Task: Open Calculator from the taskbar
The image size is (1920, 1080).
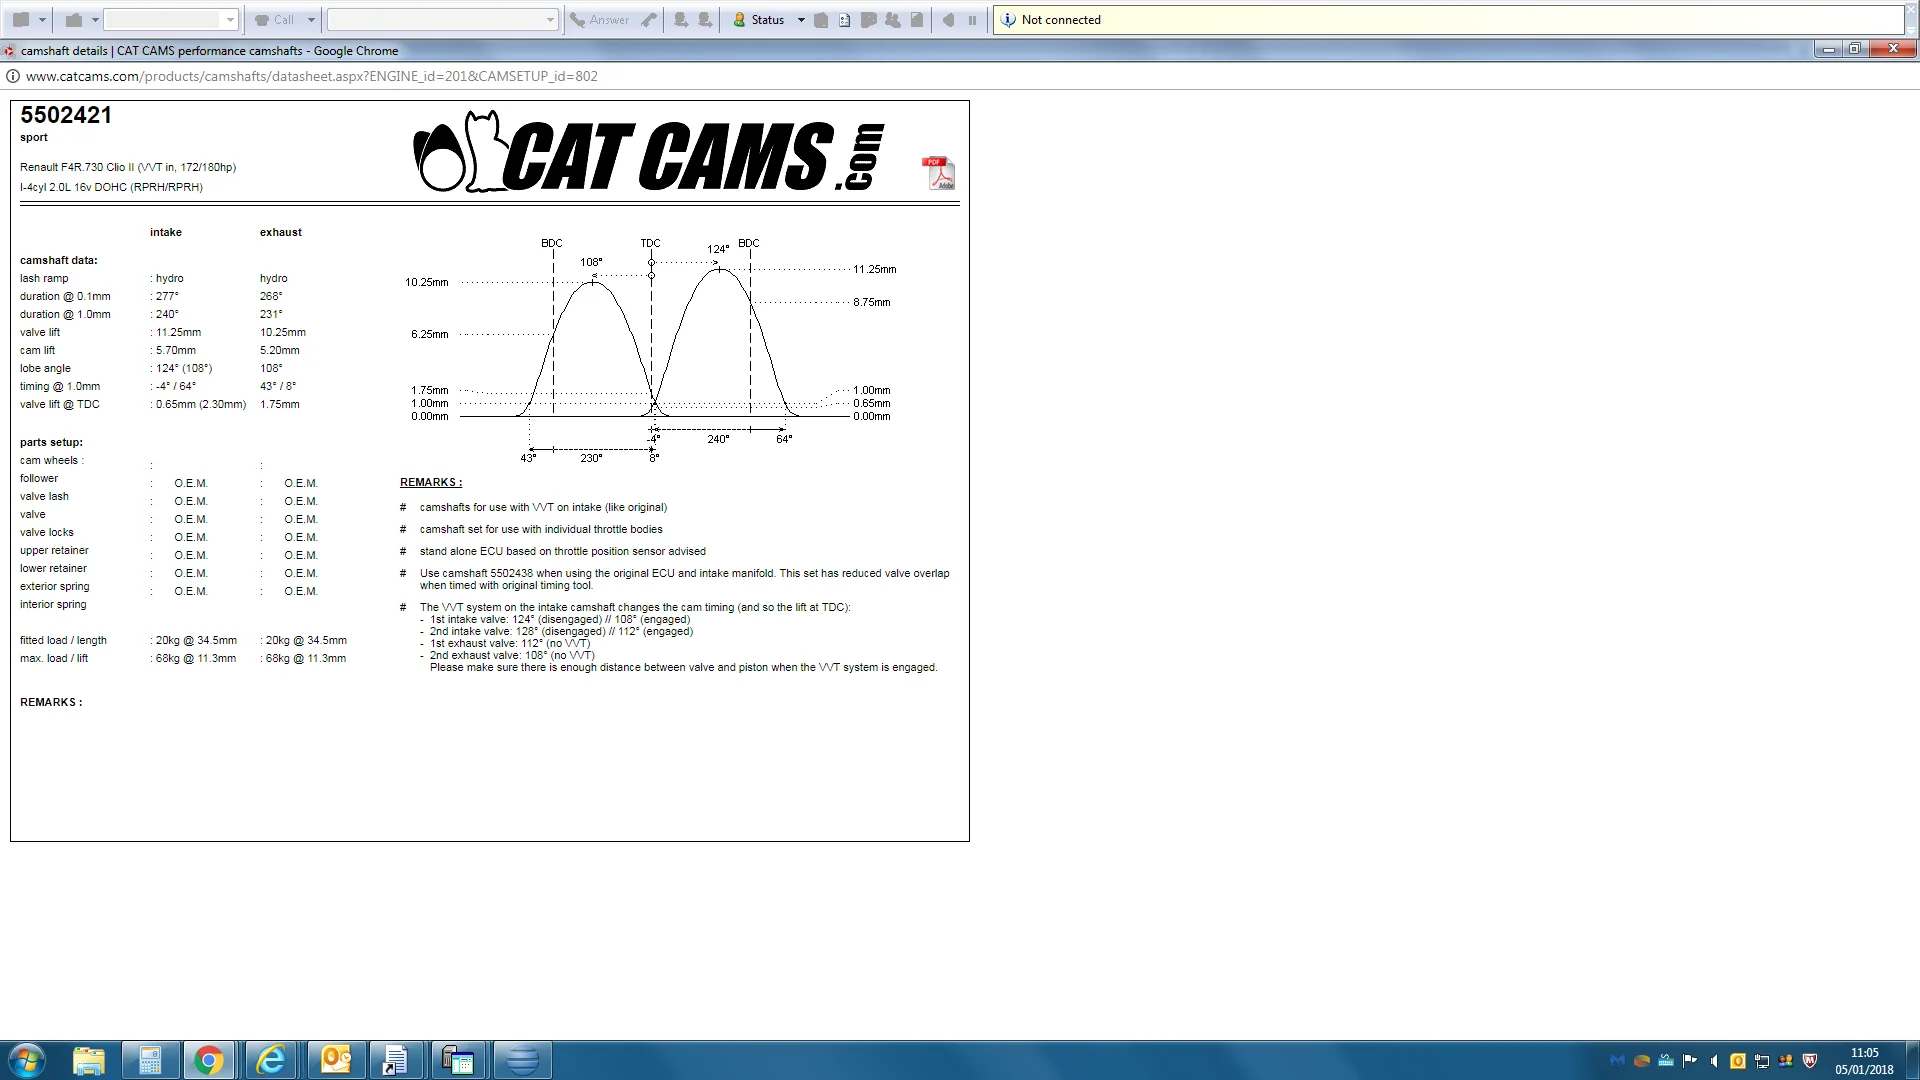Action: tap(151, 1060)
